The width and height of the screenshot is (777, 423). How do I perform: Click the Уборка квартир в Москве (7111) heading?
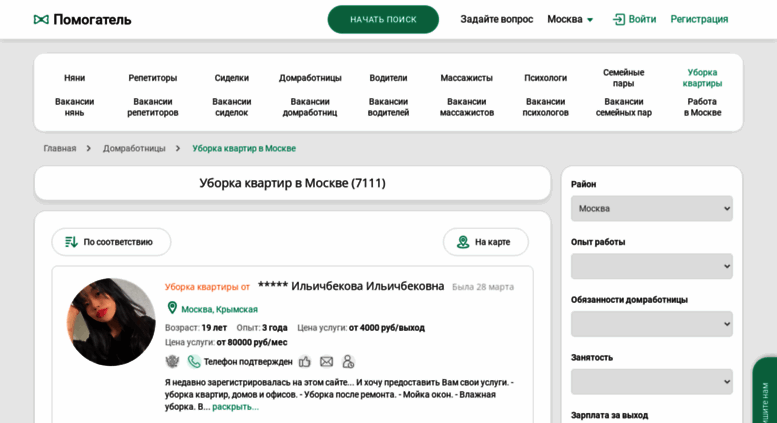292,183
